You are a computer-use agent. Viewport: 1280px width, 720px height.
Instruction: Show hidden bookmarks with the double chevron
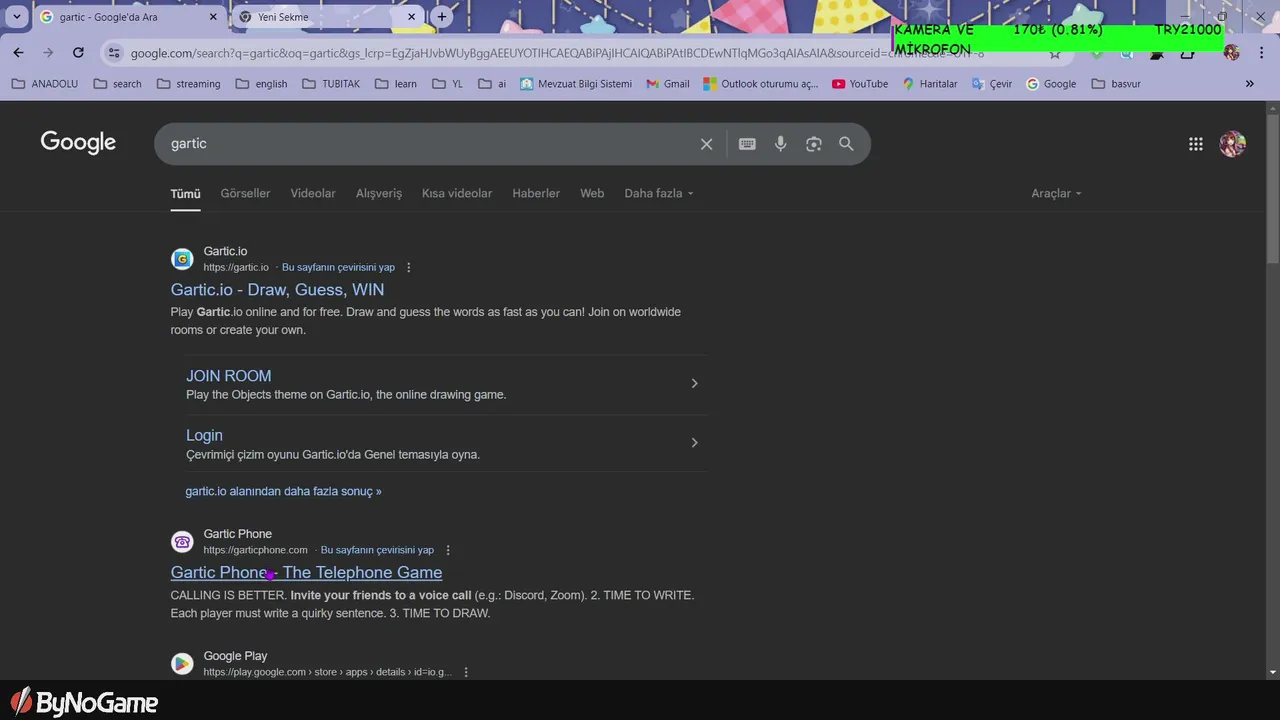click(x=1249, y=84)
